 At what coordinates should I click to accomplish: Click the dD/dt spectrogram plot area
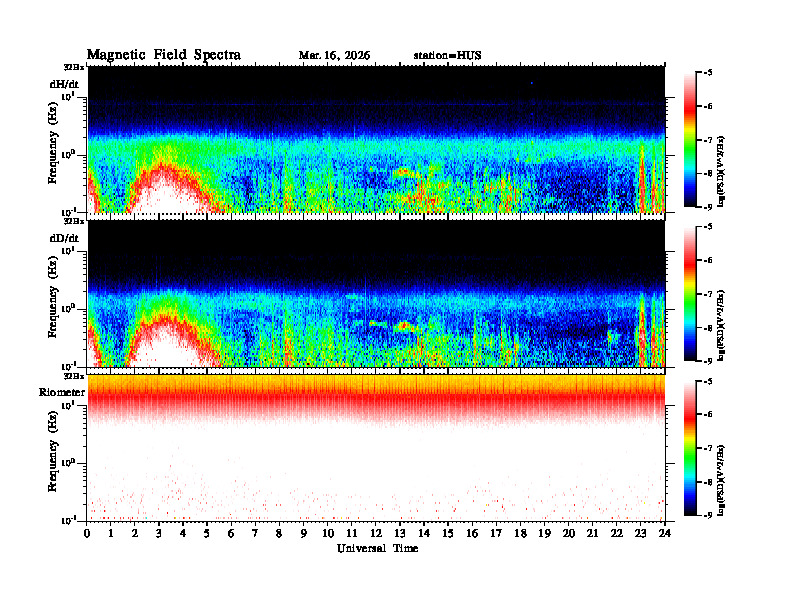pyautogui.click(x=376, y=293)
